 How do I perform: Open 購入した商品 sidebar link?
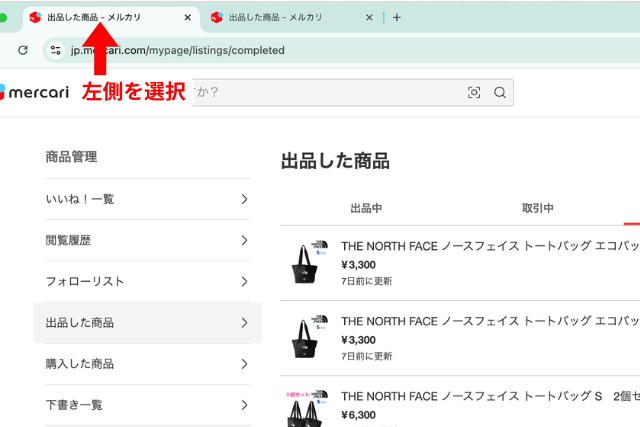[80, 364]
